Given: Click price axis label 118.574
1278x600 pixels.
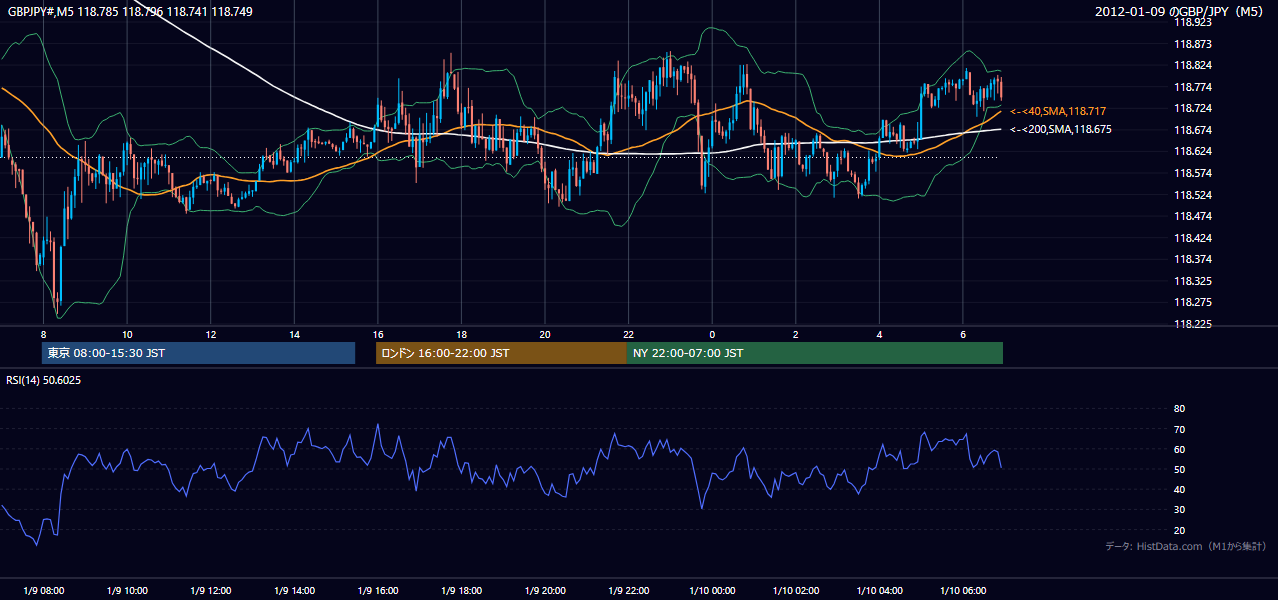Looking at the screenshot, I should (1193, 173).
